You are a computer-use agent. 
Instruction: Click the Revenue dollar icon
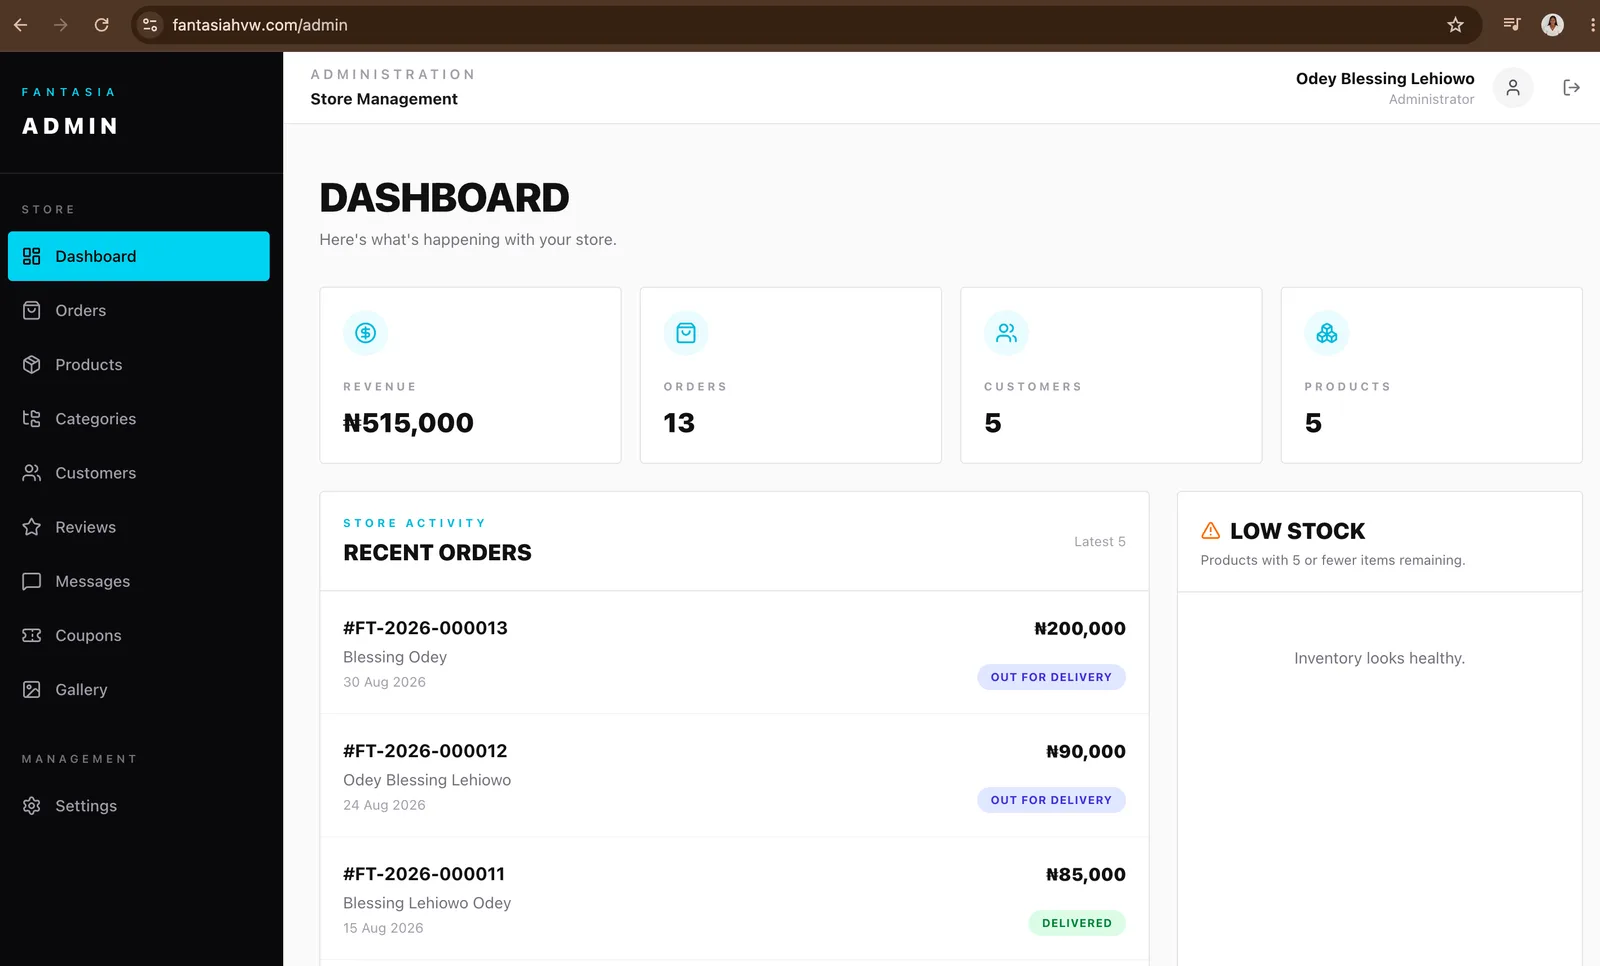[x=366, y=333]
